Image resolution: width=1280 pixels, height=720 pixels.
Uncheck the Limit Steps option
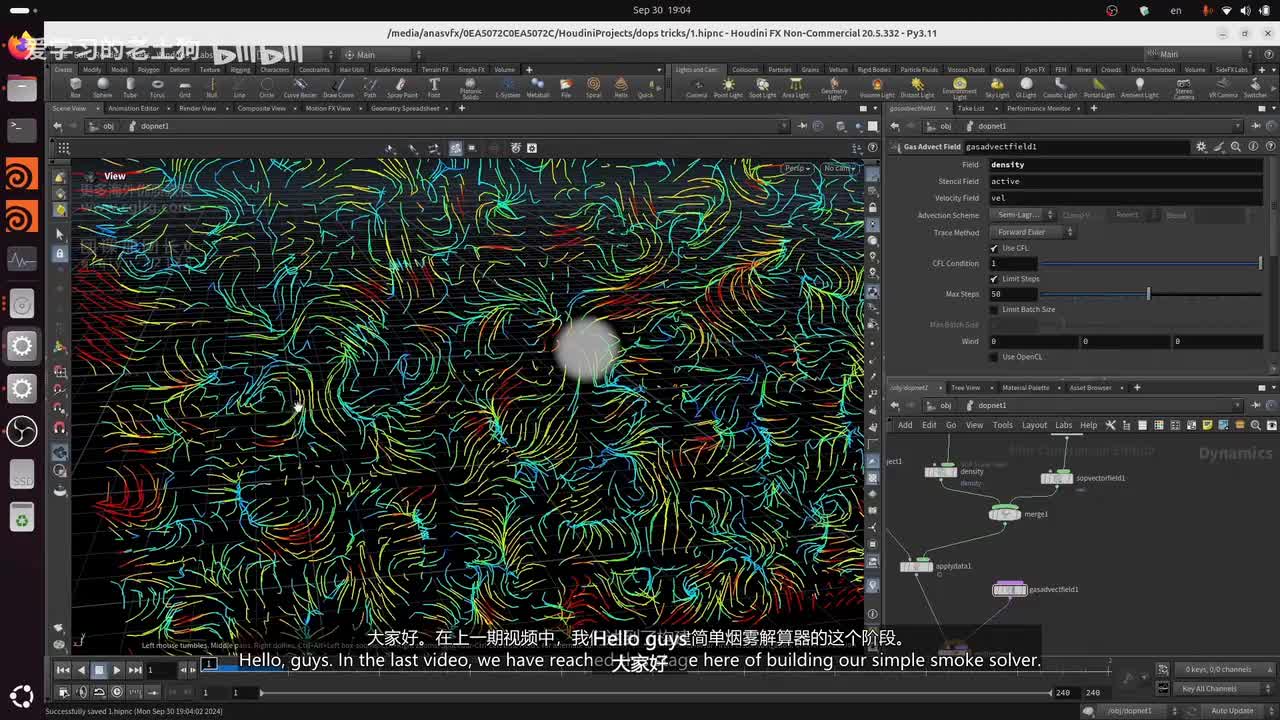[994, 279]
